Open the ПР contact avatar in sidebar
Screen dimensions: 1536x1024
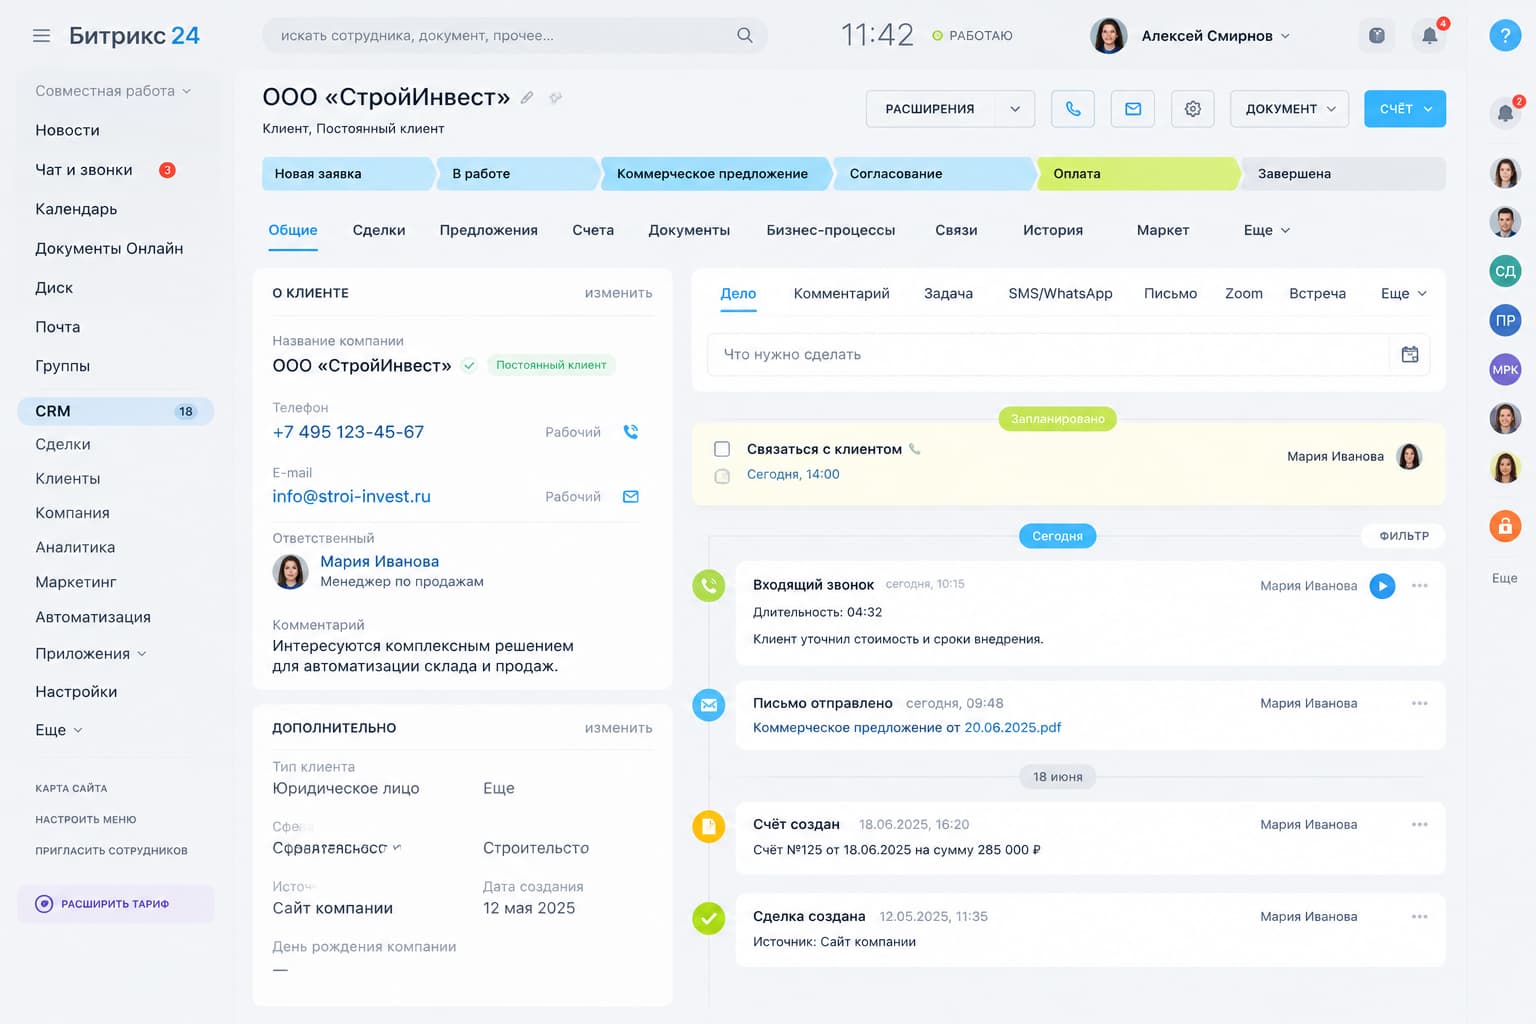point(1505,321)
